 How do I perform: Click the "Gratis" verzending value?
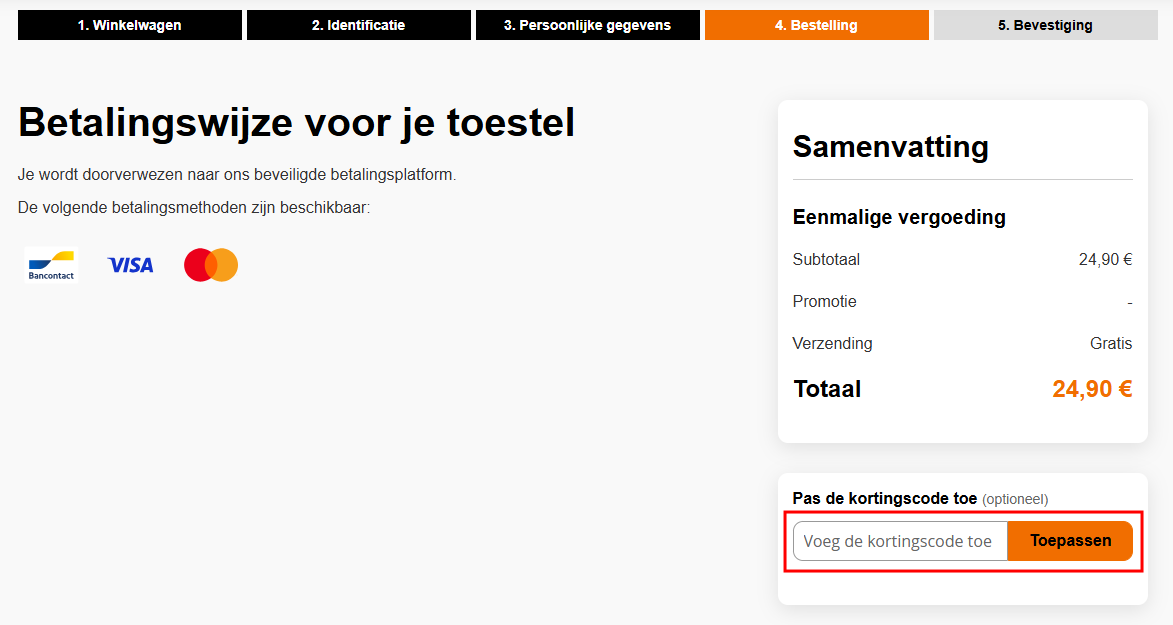[1111, 342]
